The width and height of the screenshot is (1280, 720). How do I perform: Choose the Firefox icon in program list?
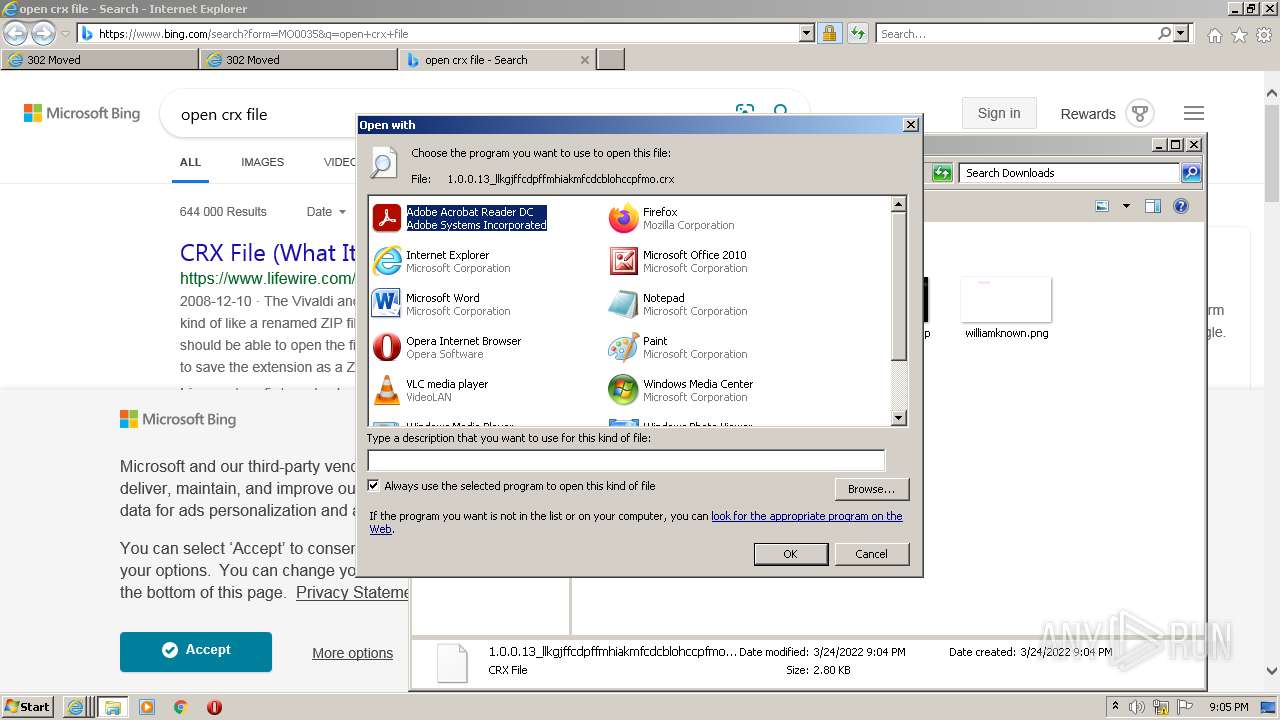pos(623,218)
